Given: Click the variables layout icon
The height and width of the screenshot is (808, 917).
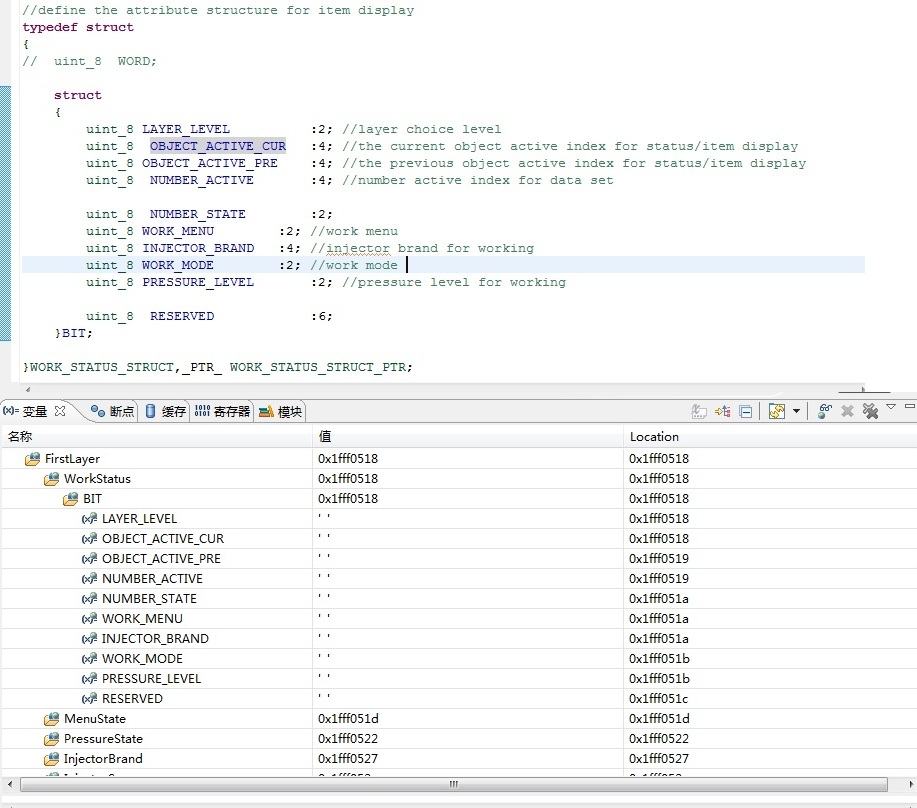Looking at the screenshot, I should (776, 411).
